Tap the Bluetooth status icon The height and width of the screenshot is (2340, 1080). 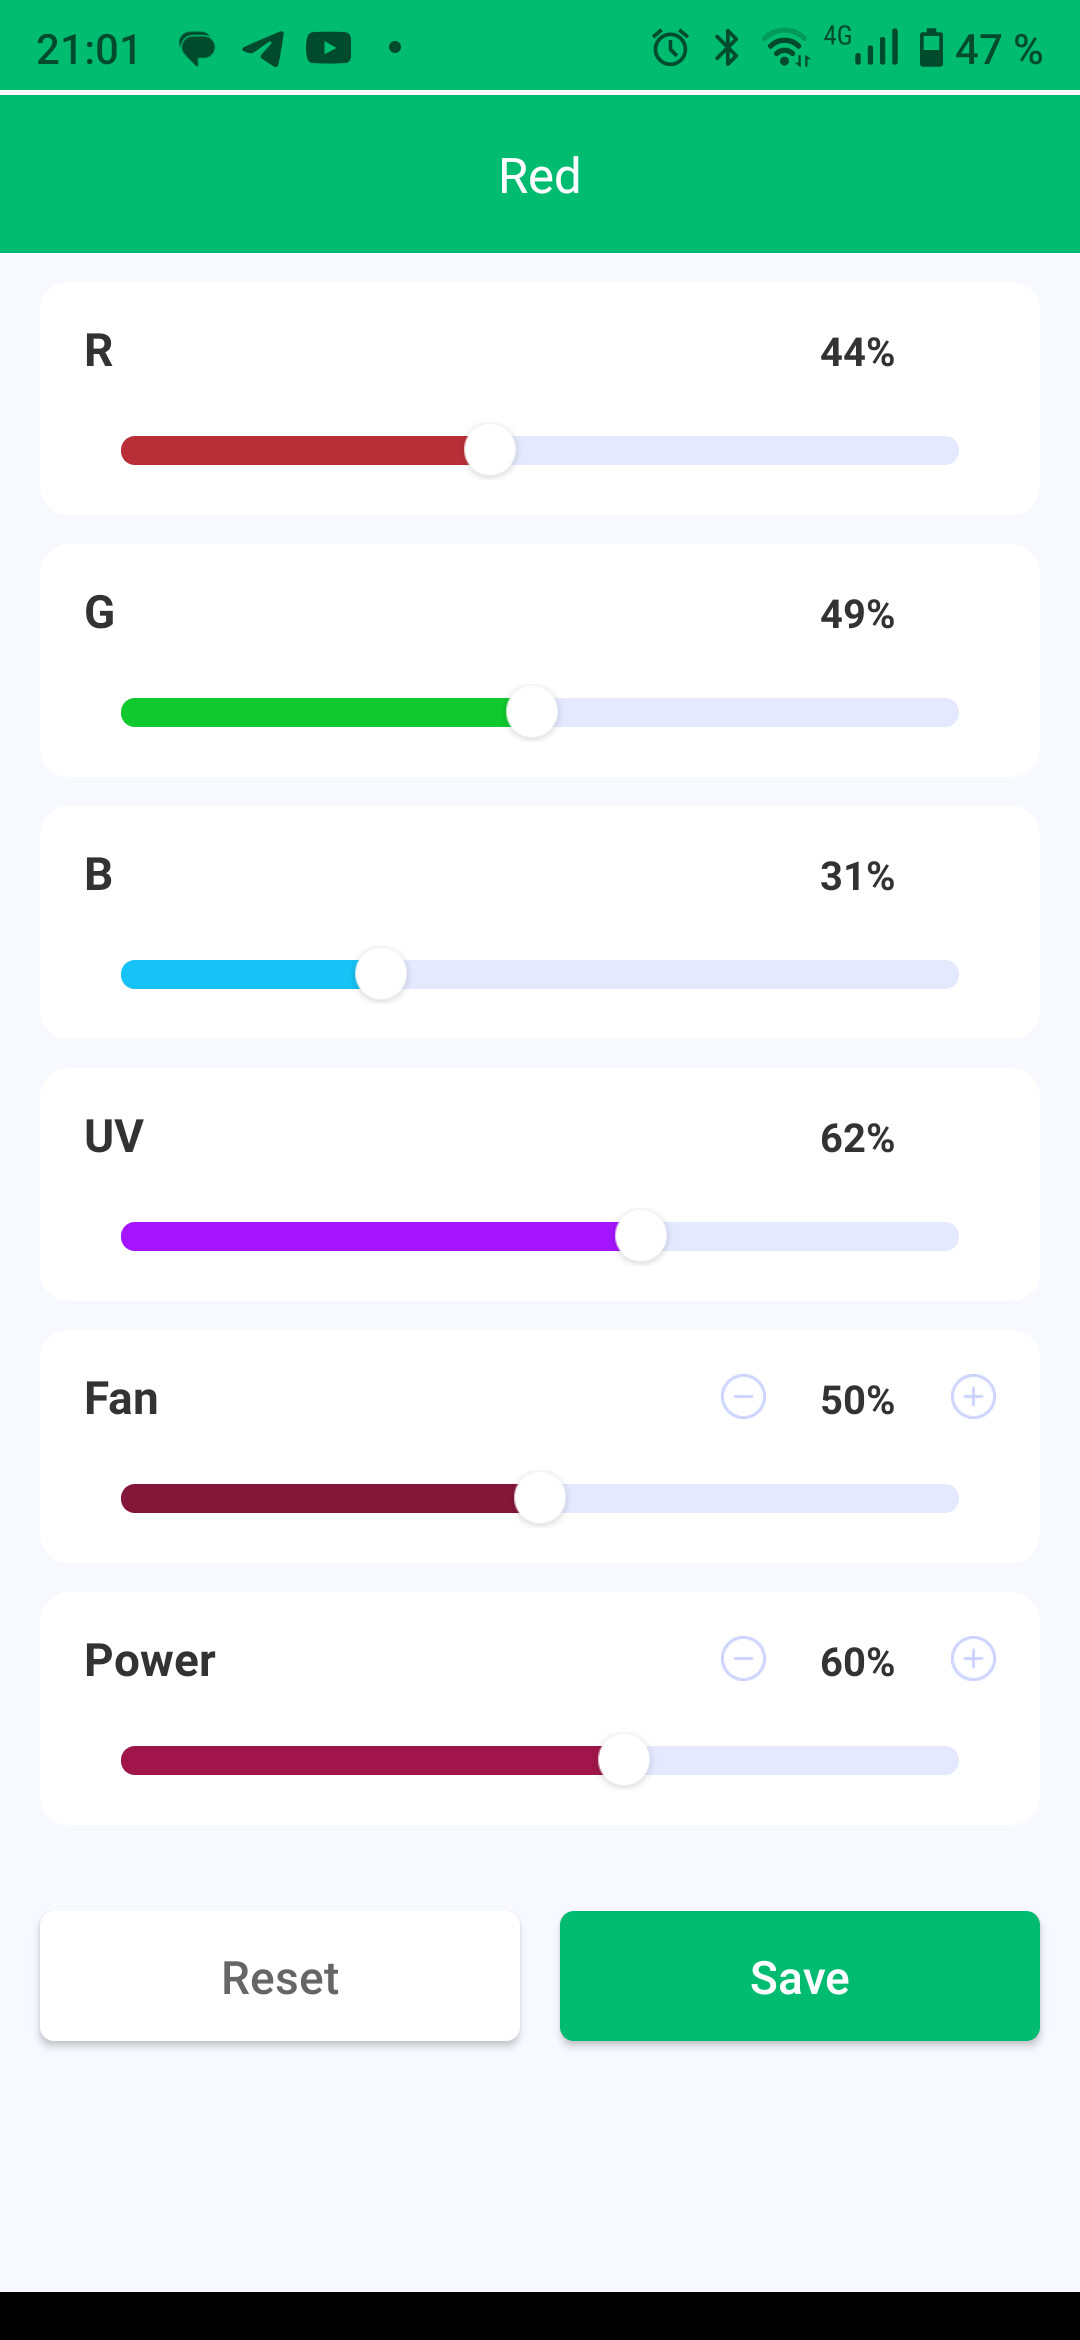click(x=727, y=48)
